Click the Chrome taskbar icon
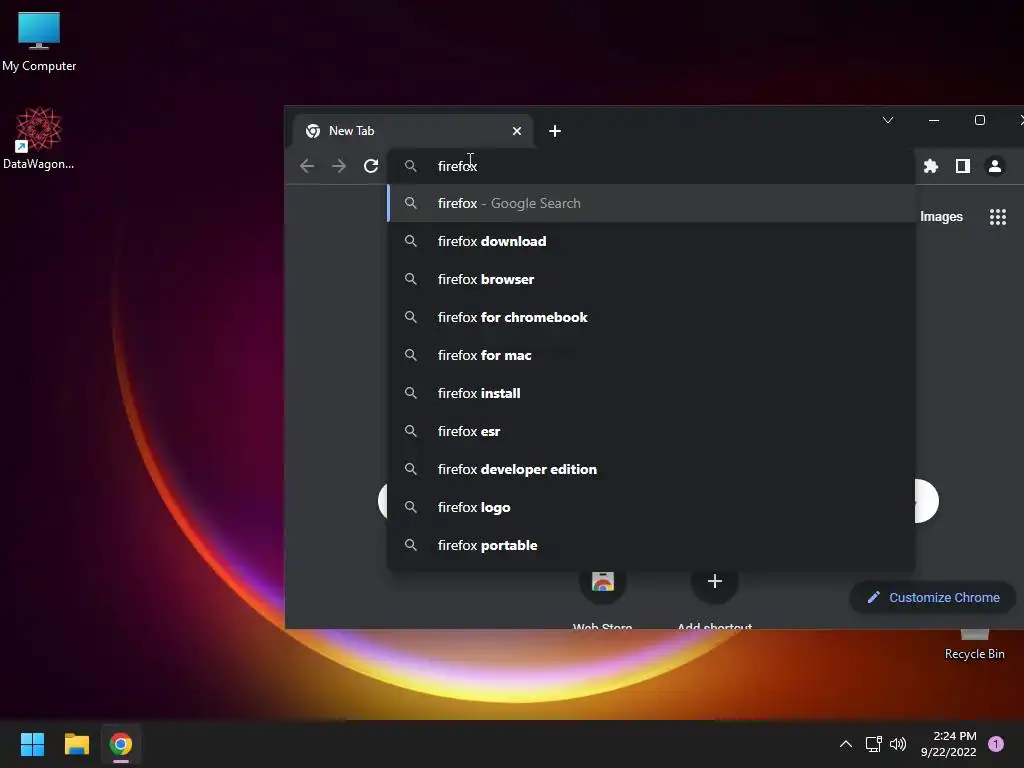Image resolution: width=1024 pixels, height=768 pixels. coord(121,744)
